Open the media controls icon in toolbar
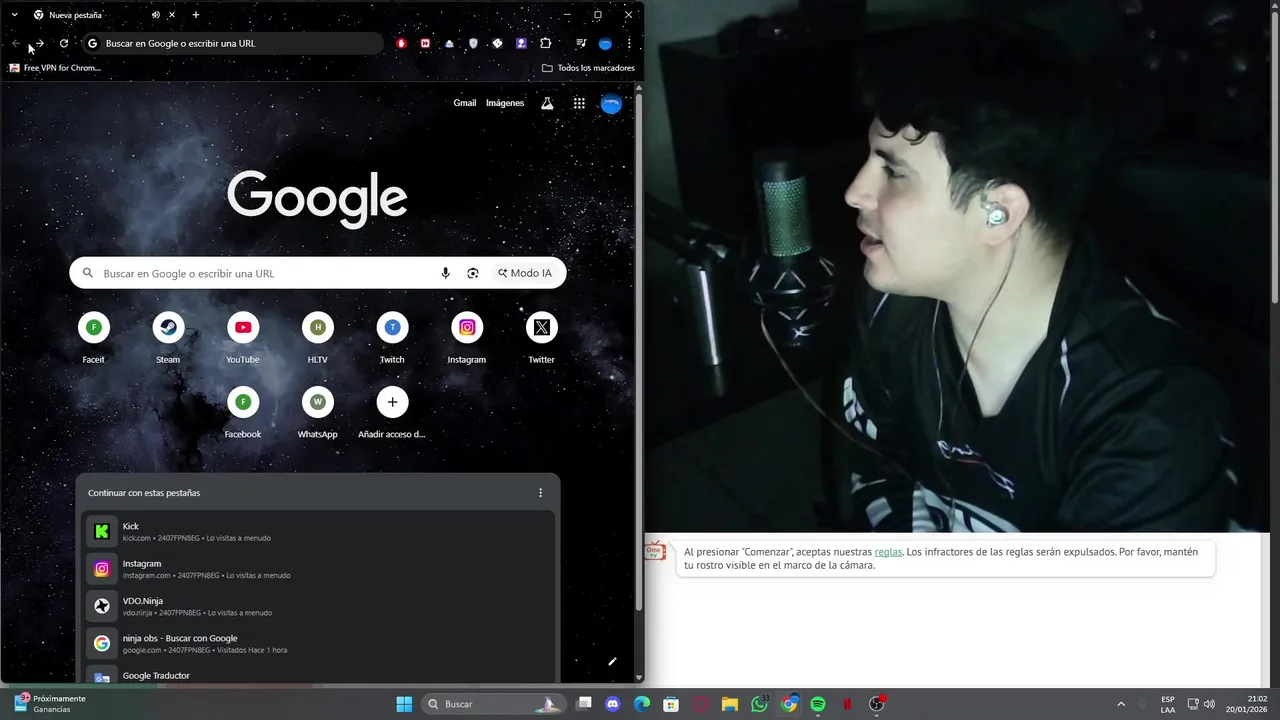This screenshot has height=720, width=1280. pyautogui.click(x=581, y=43)
